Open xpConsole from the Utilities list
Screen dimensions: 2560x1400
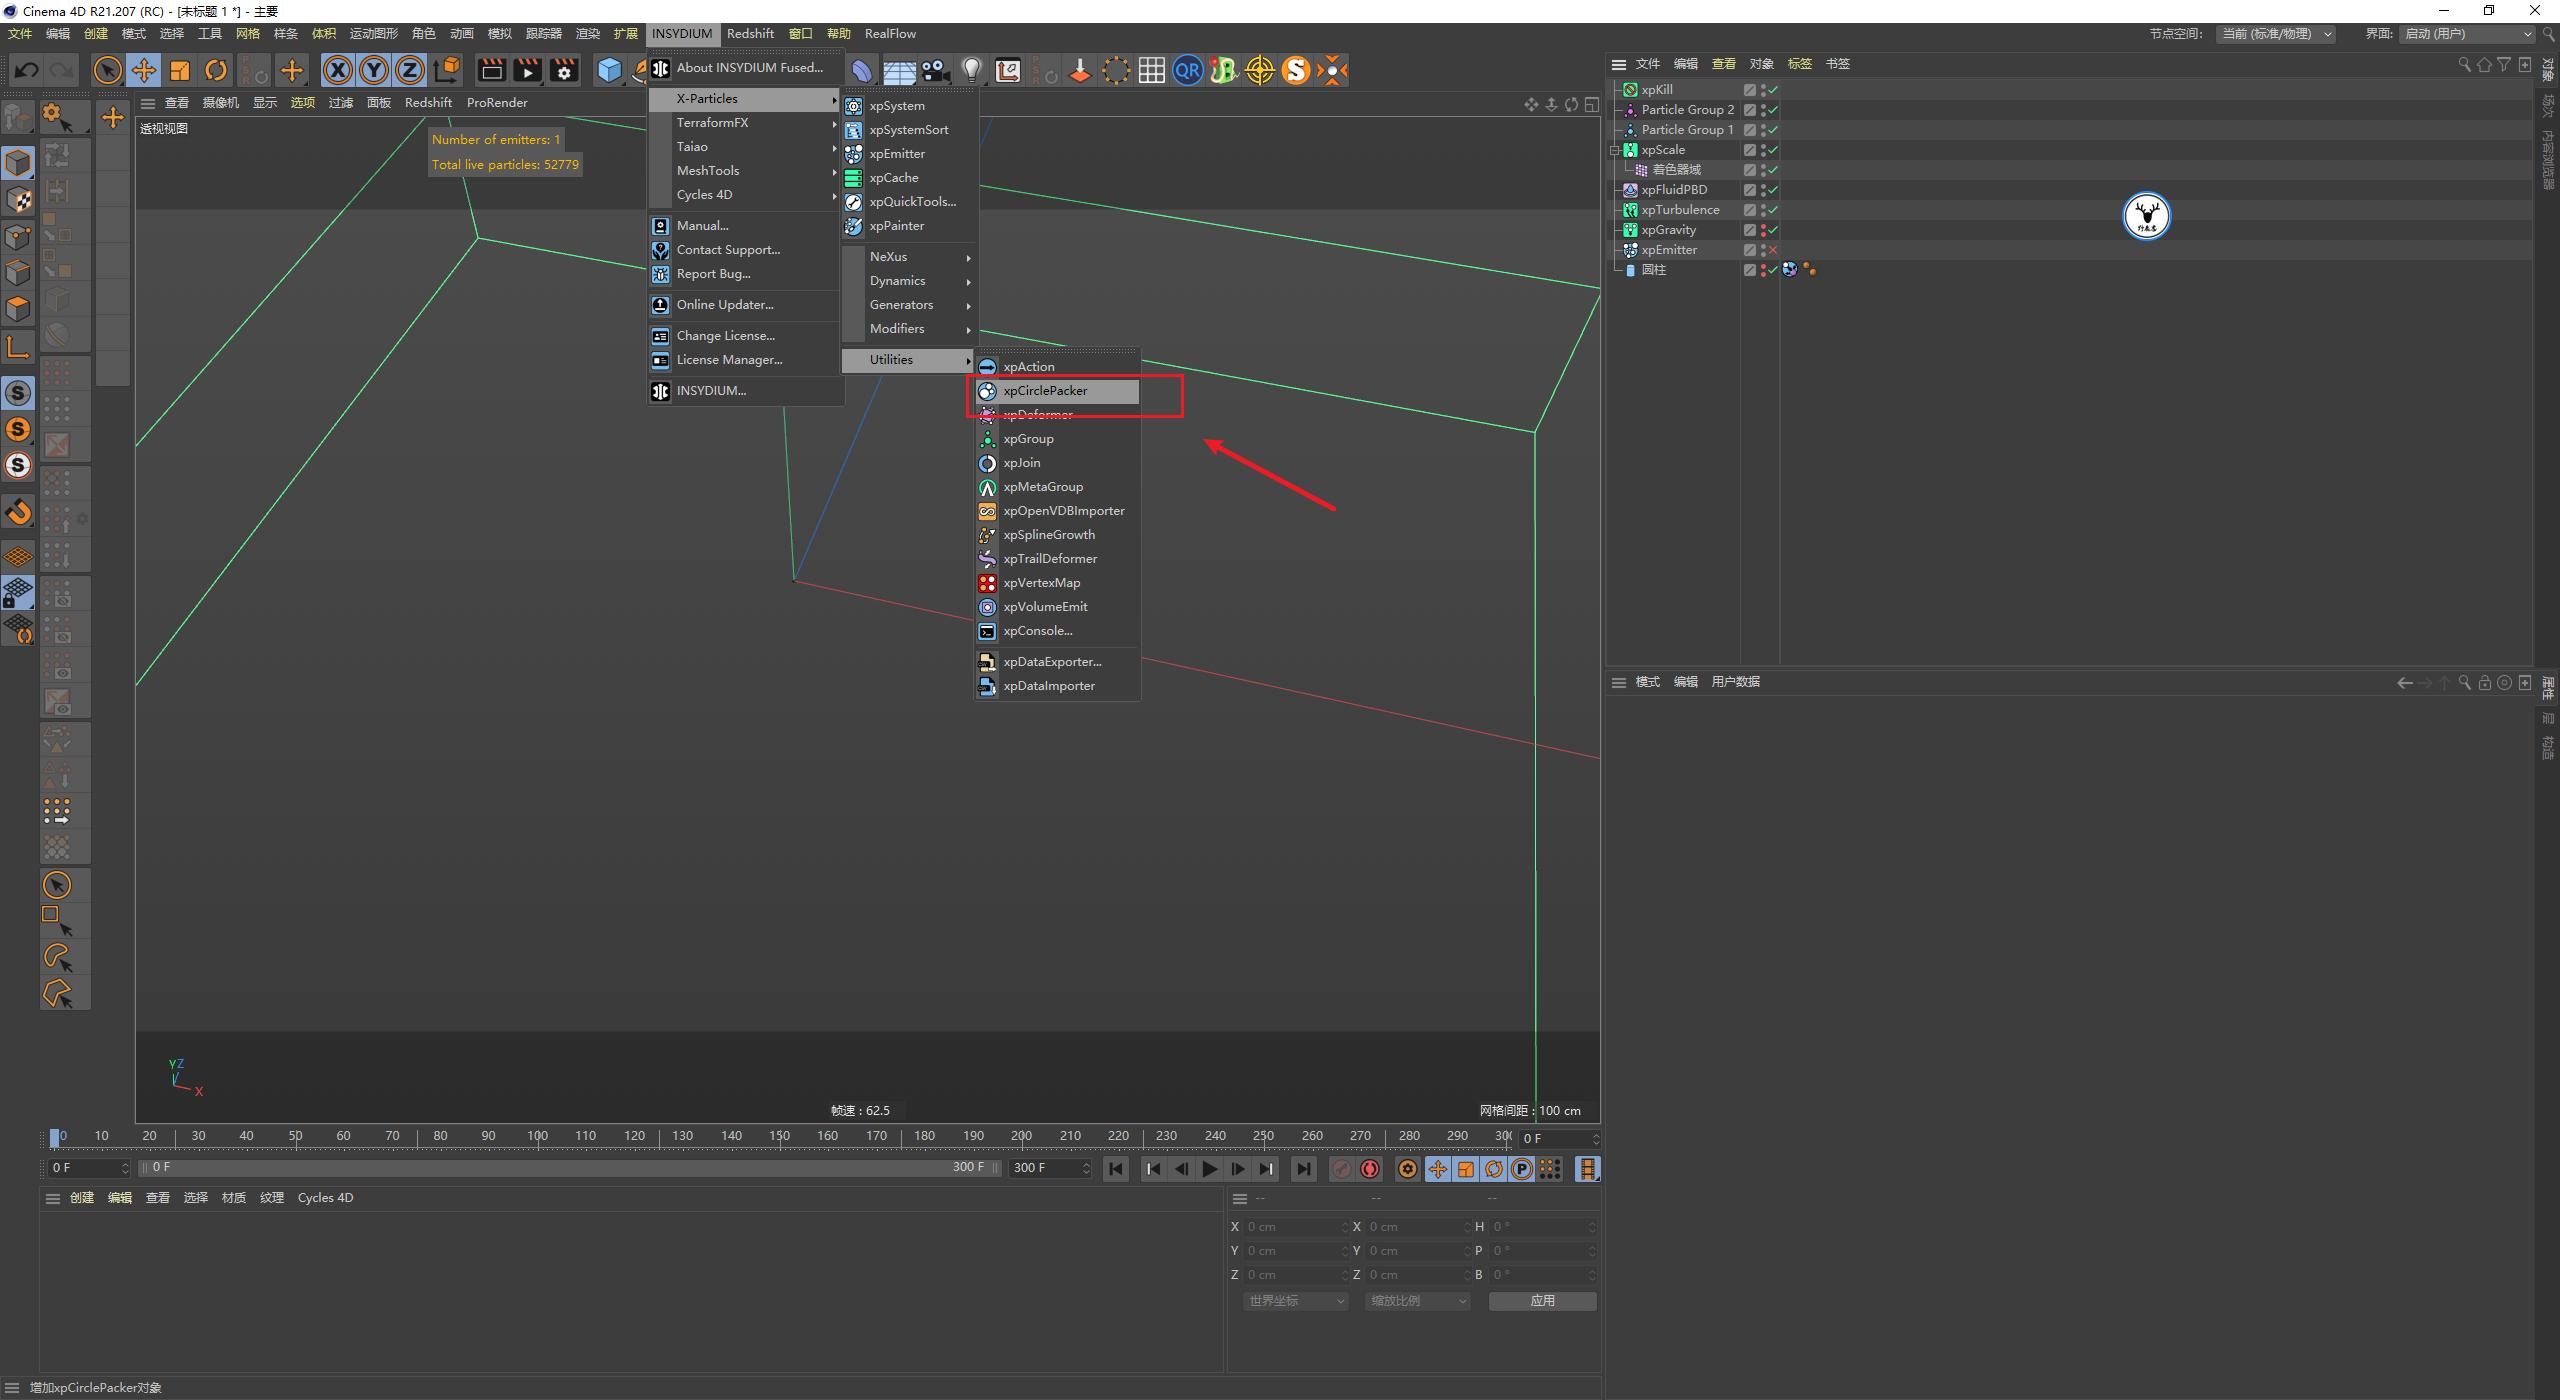click(x=1038, y=630)
